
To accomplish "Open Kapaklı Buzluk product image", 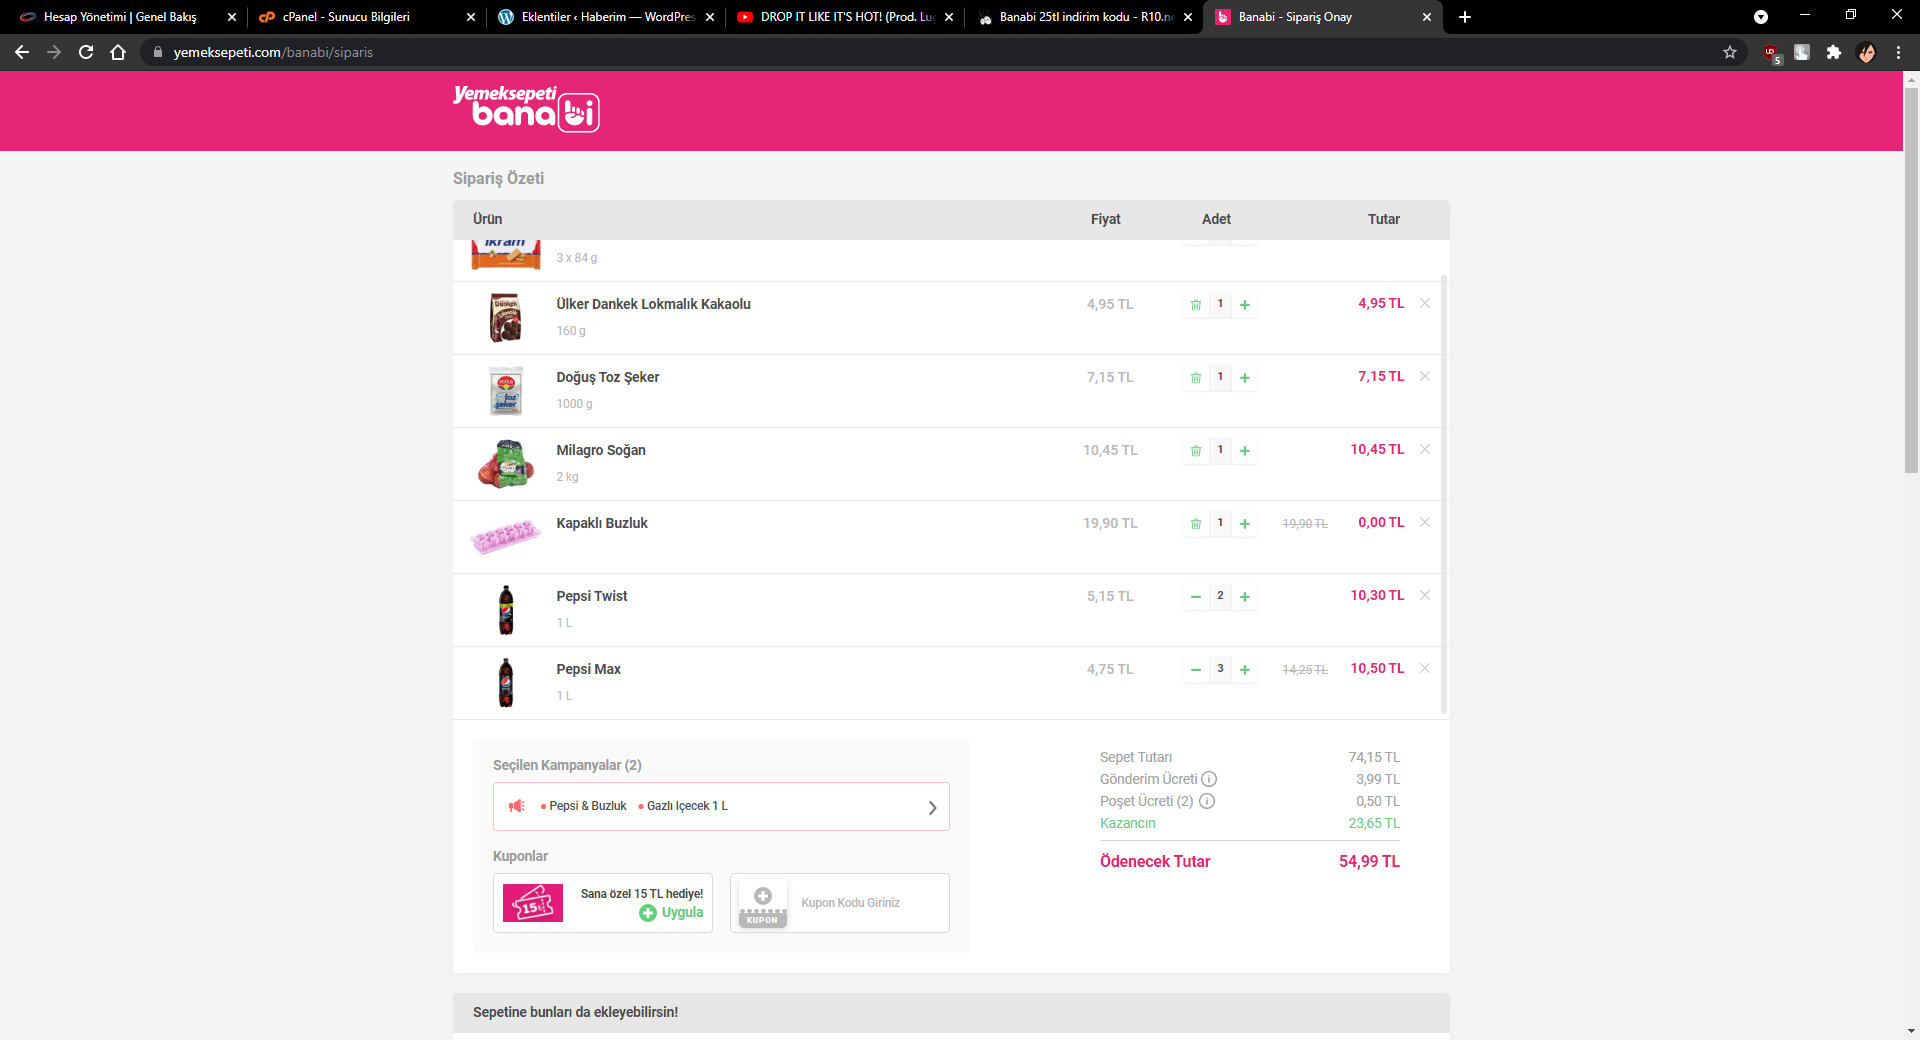I will 506,537.
